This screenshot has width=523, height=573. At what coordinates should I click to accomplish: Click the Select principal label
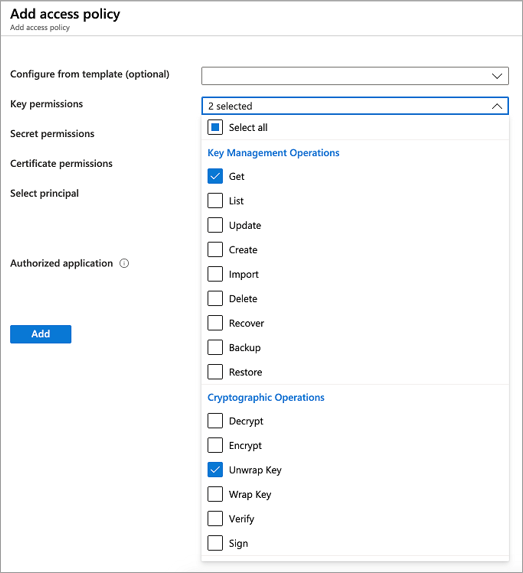click(44, 193)
